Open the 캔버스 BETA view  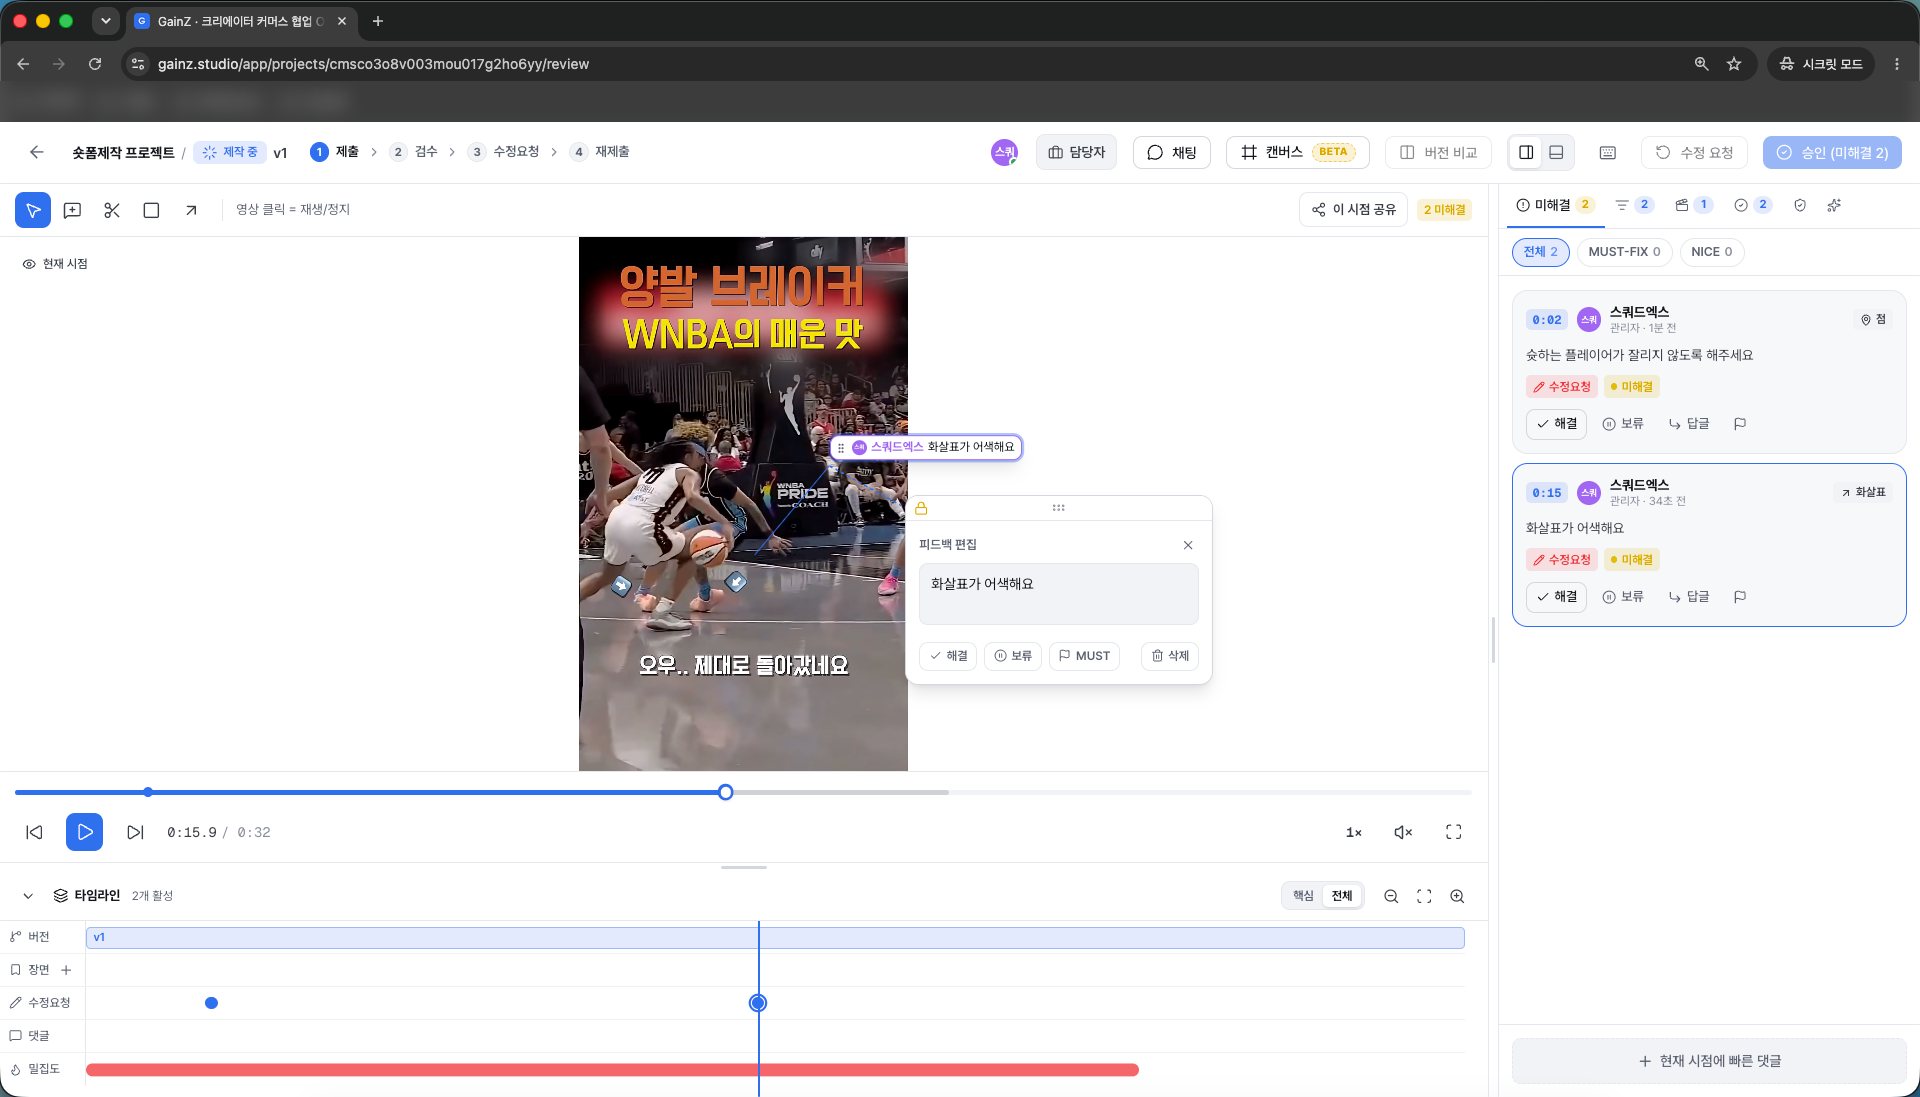click(x=1298, y=152)
